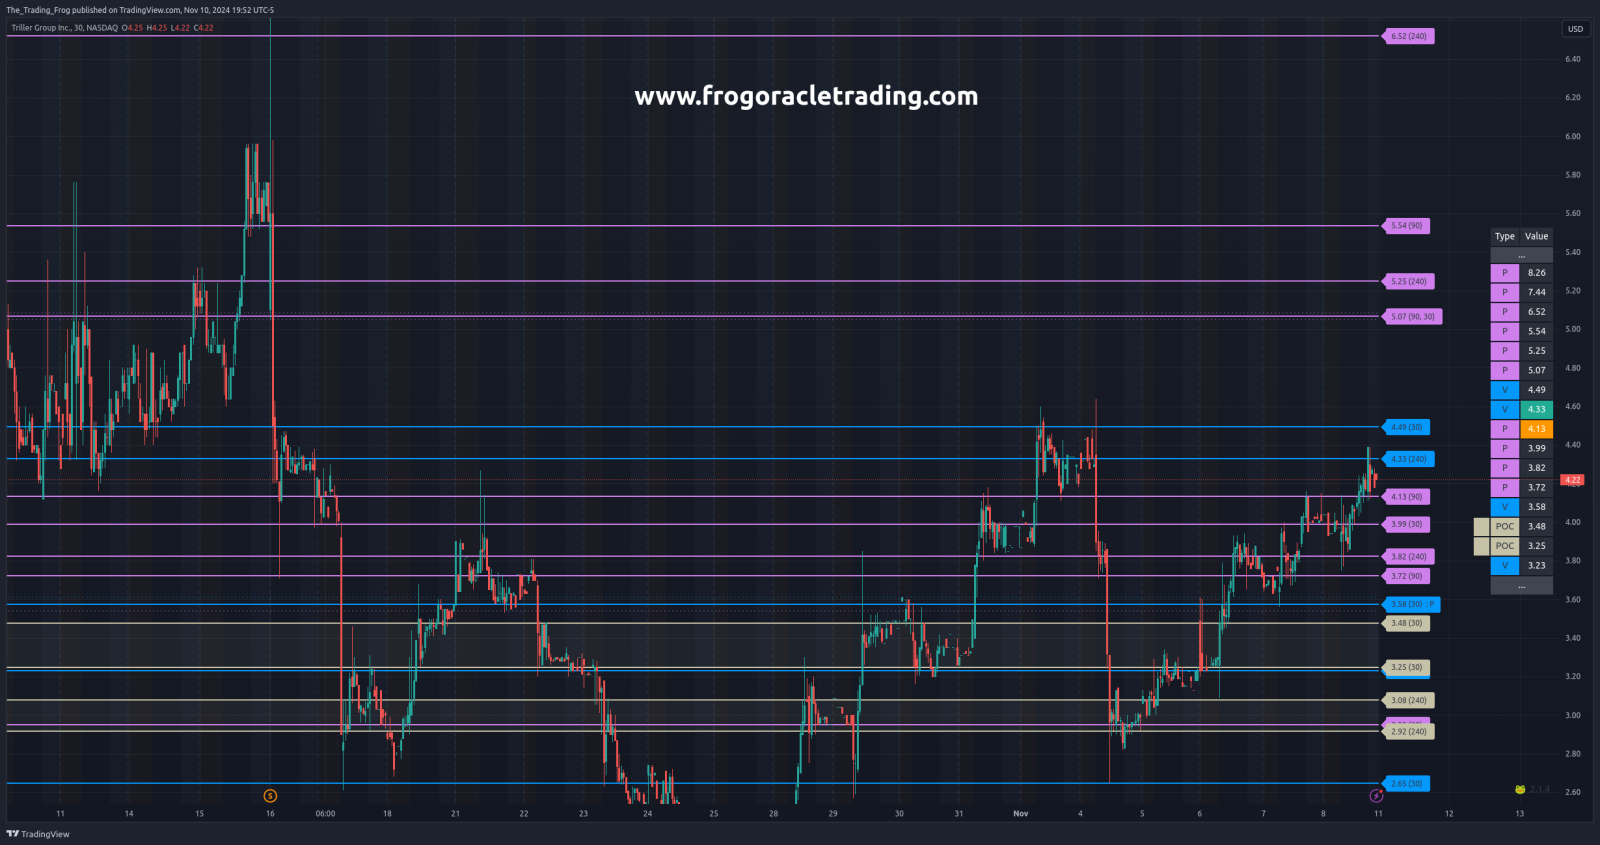Click the 8.26 value in the table

1536,272
